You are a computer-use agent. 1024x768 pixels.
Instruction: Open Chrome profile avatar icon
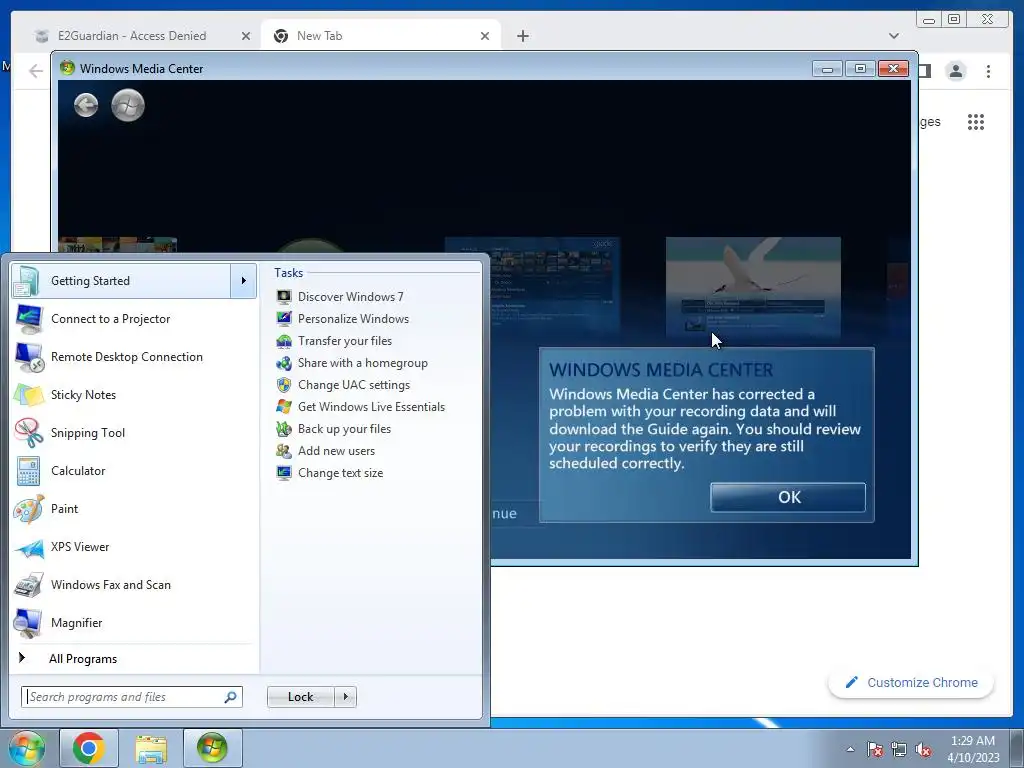pos(955,71)
